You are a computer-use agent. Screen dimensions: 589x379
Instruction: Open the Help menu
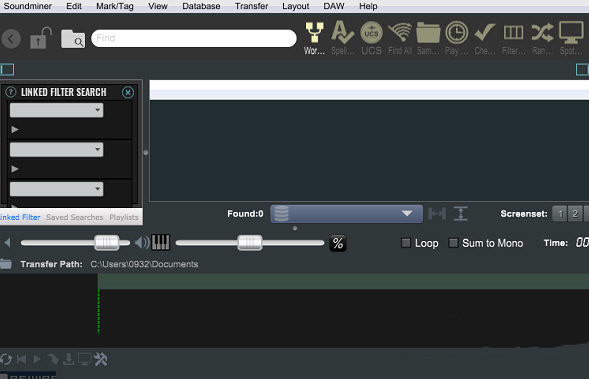pyautogui.click(x=368, y=6)
